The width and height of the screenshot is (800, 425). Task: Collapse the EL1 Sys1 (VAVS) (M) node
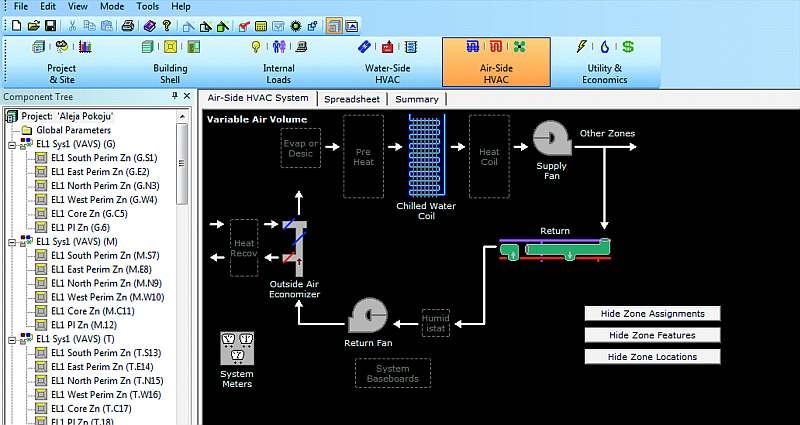click(x=11, y=242)
